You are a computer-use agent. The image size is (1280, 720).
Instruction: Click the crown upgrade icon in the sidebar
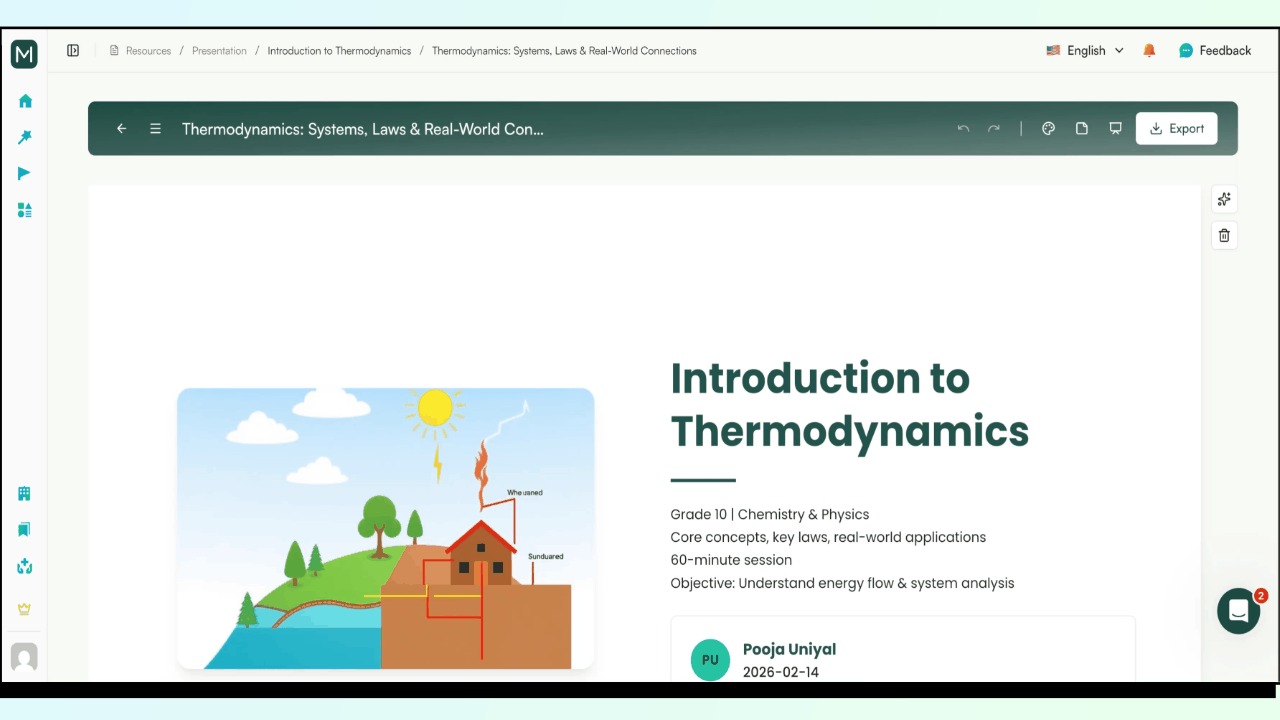pos(24,609)
